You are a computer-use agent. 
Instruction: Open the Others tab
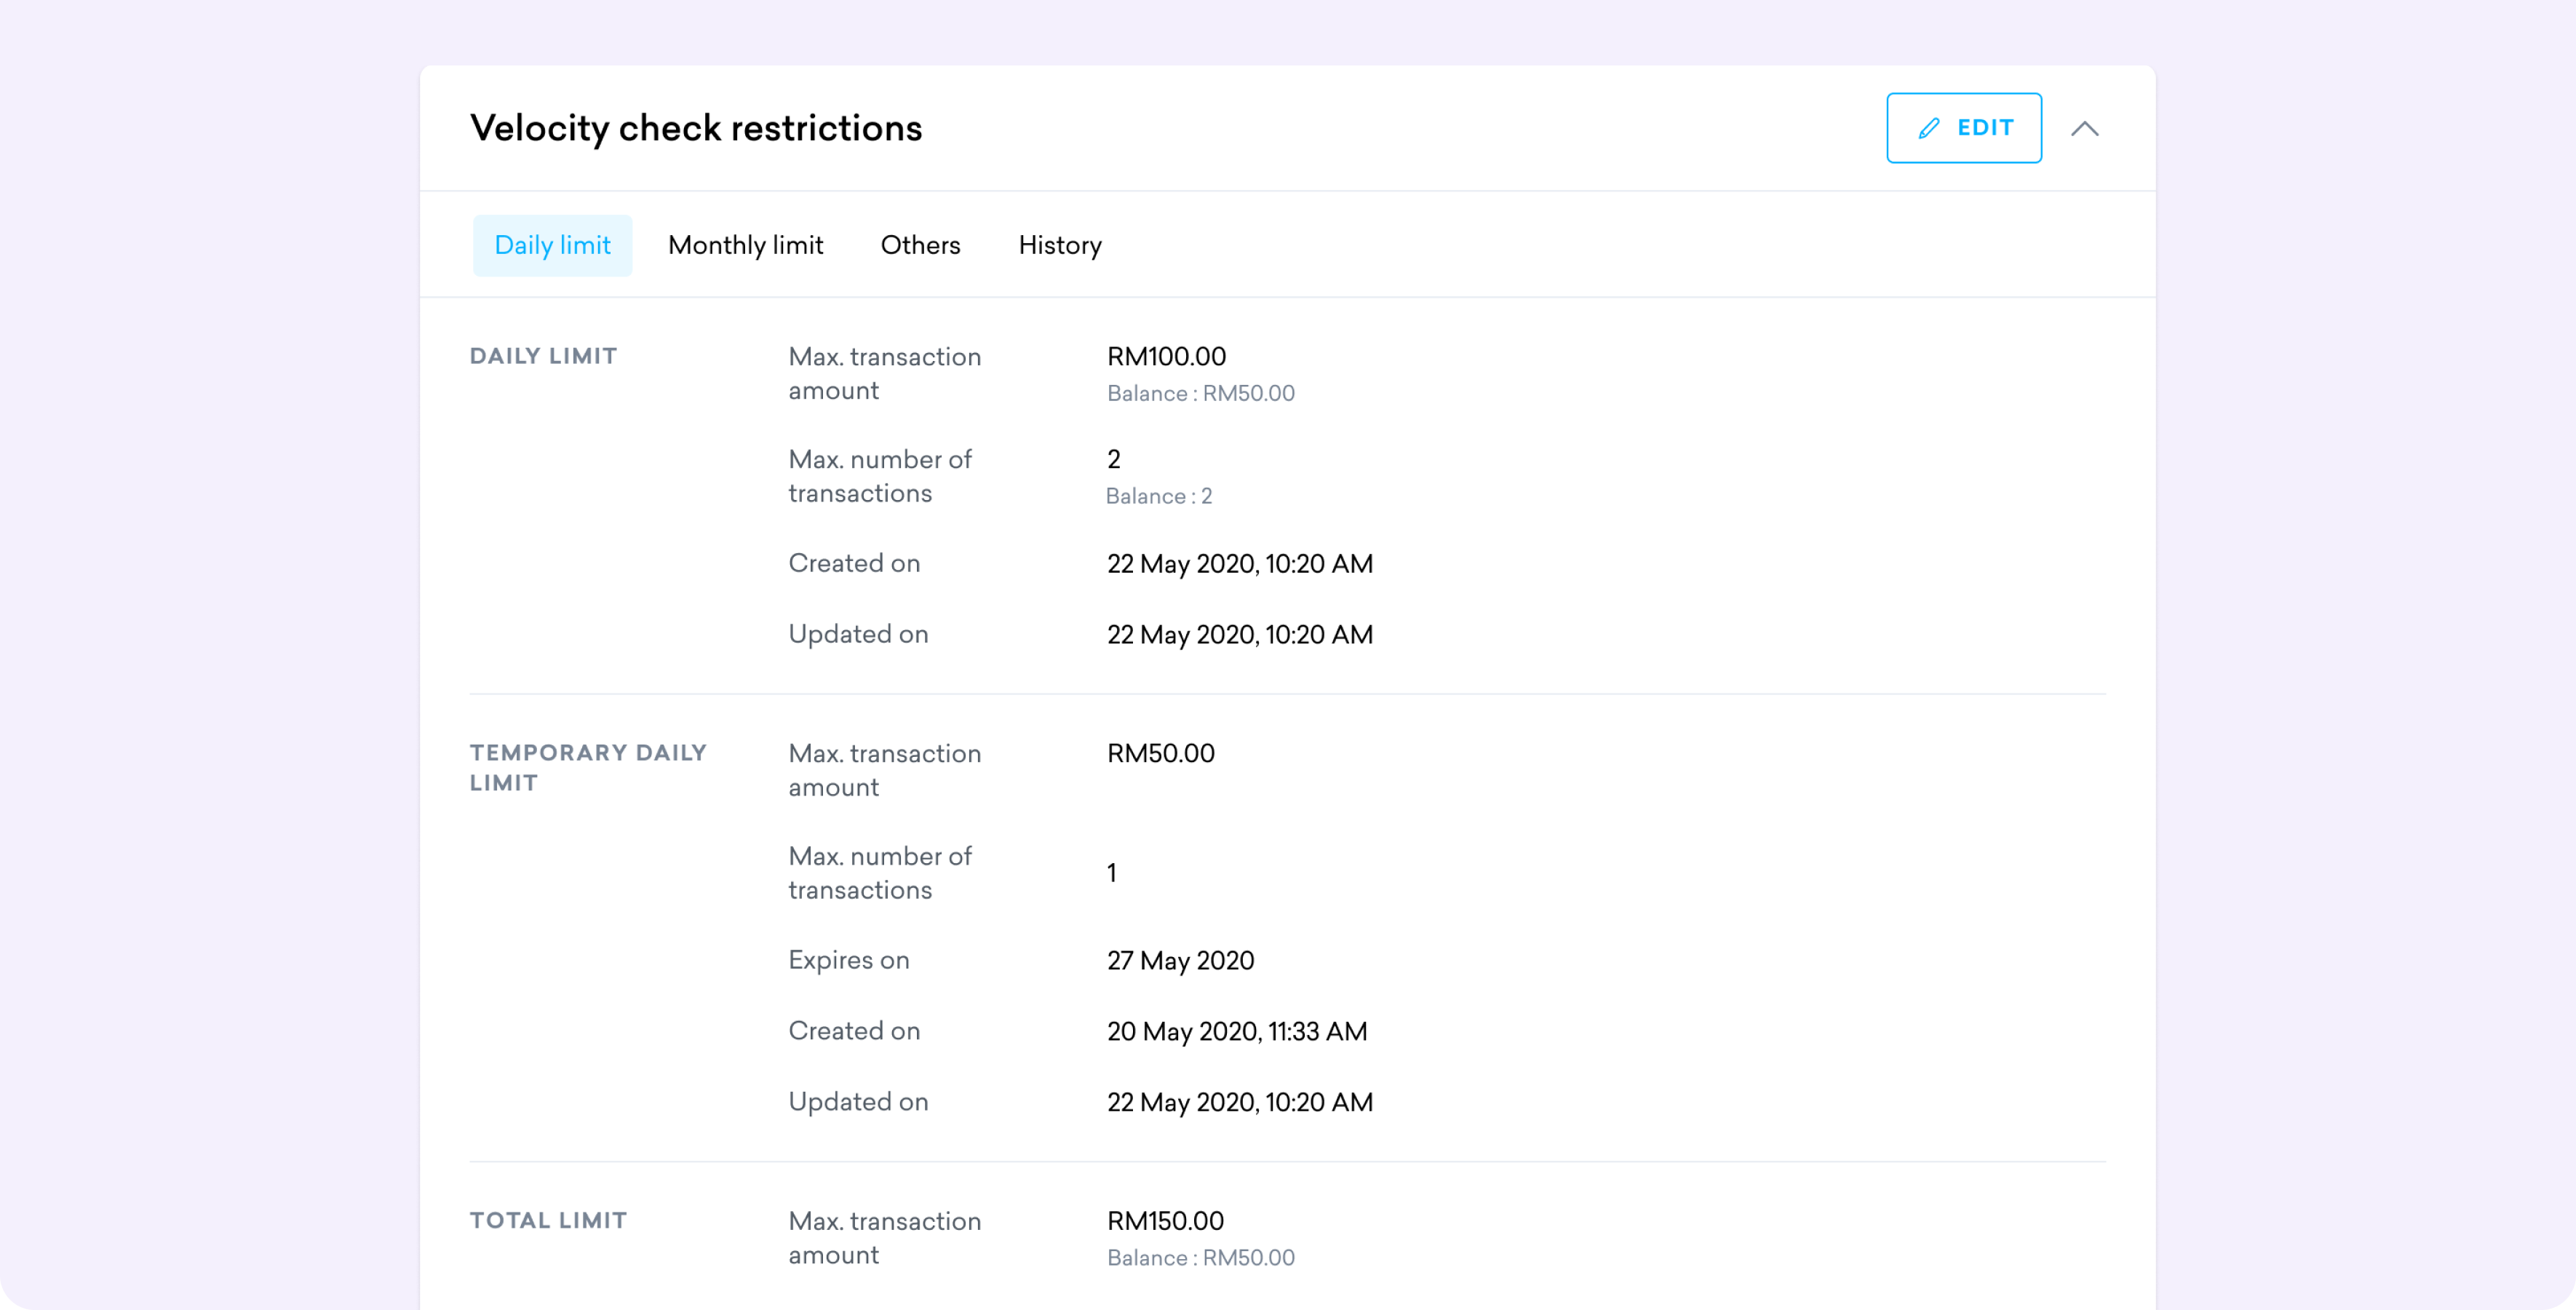920,245
